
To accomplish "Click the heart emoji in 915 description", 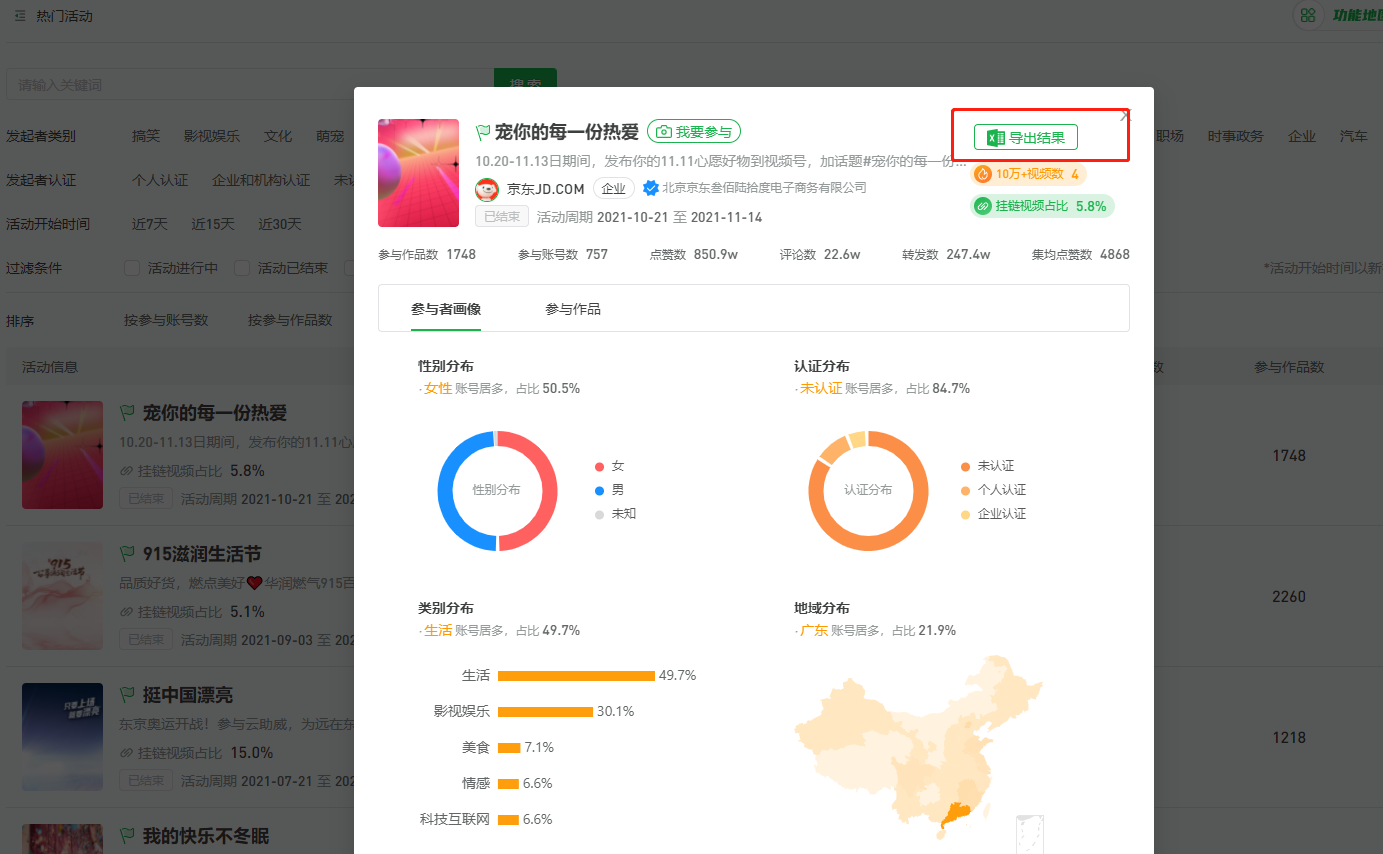I will point(254,583).
